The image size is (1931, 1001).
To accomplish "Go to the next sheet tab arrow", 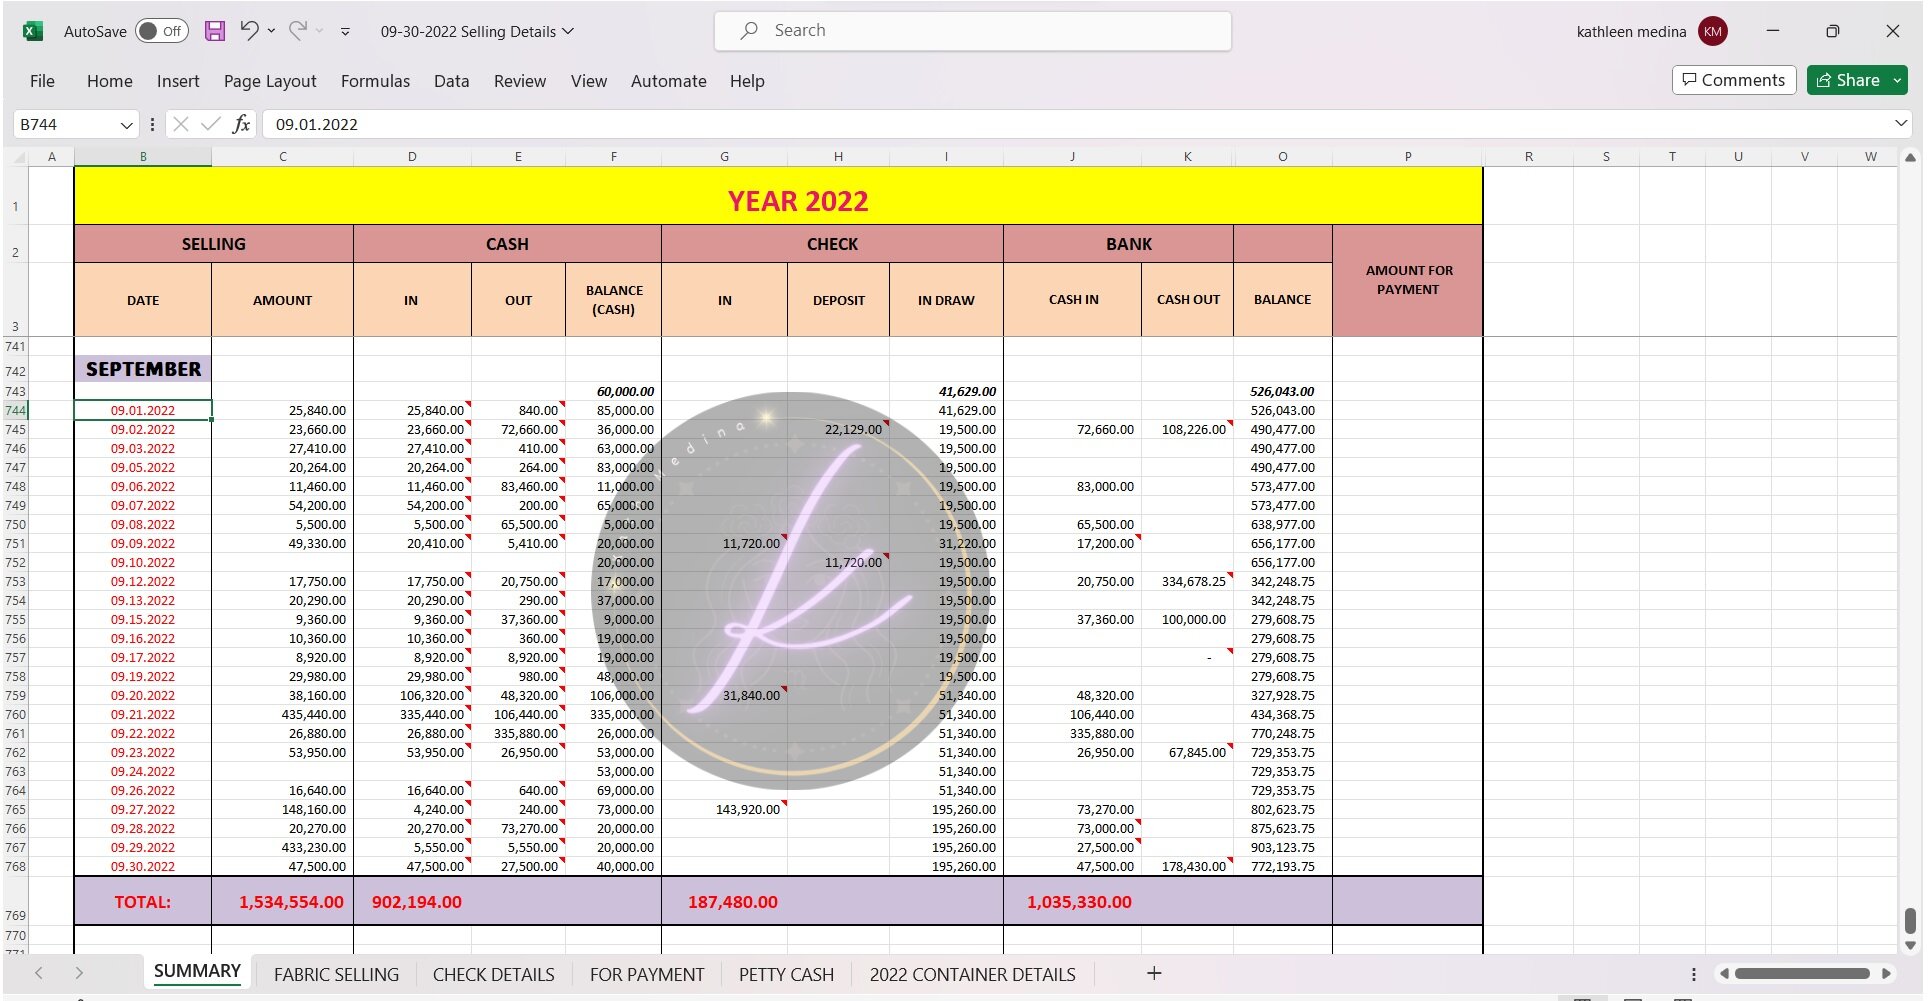I will 79,973.
